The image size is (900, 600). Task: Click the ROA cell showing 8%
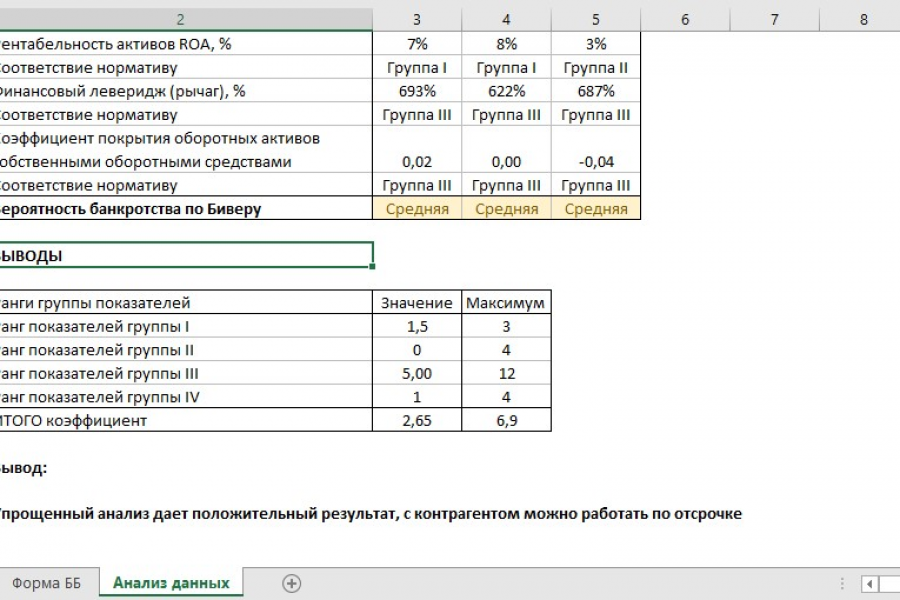506,44
